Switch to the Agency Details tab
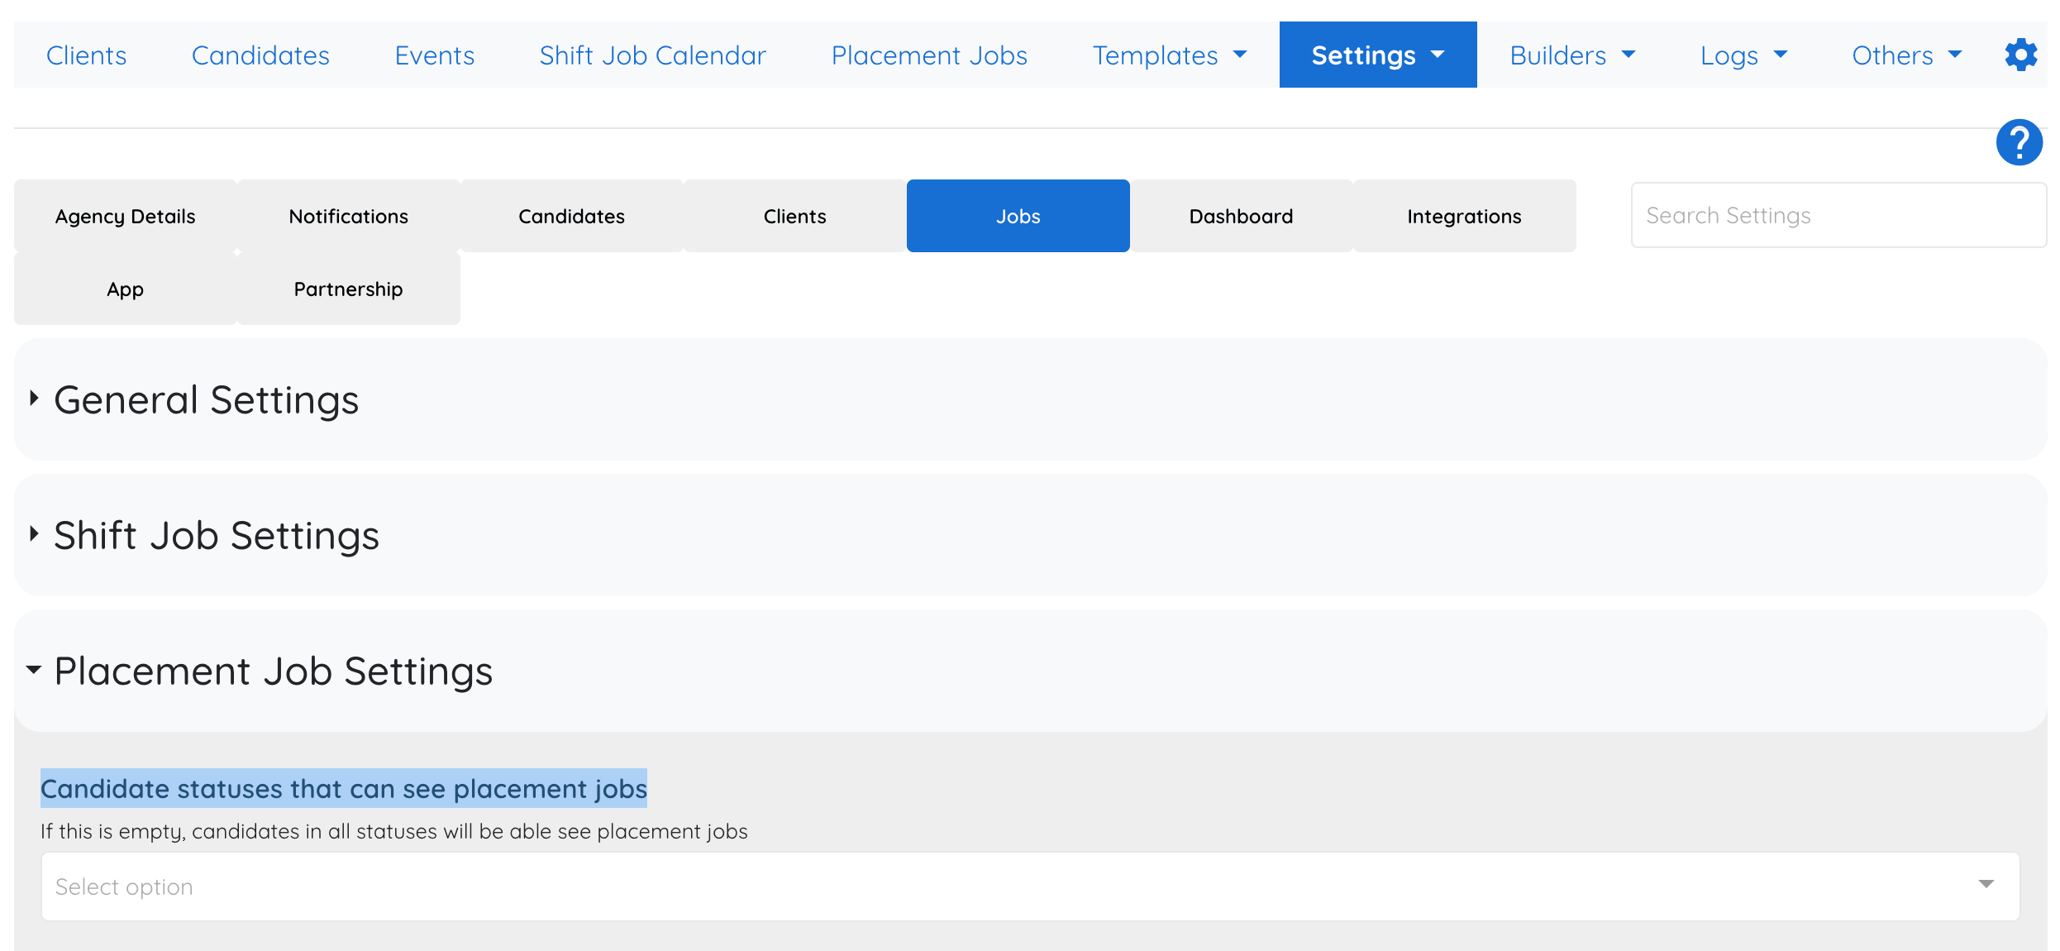The height and width of the screenshot is (951, 2060). (124, 215)
